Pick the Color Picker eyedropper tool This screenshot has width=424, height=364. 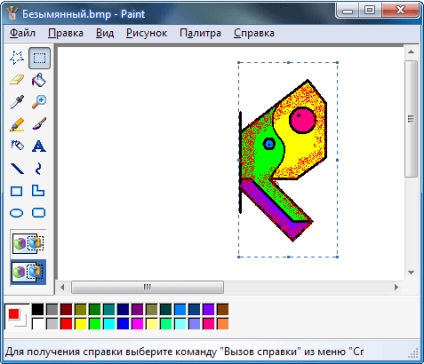tap(17, 102)
